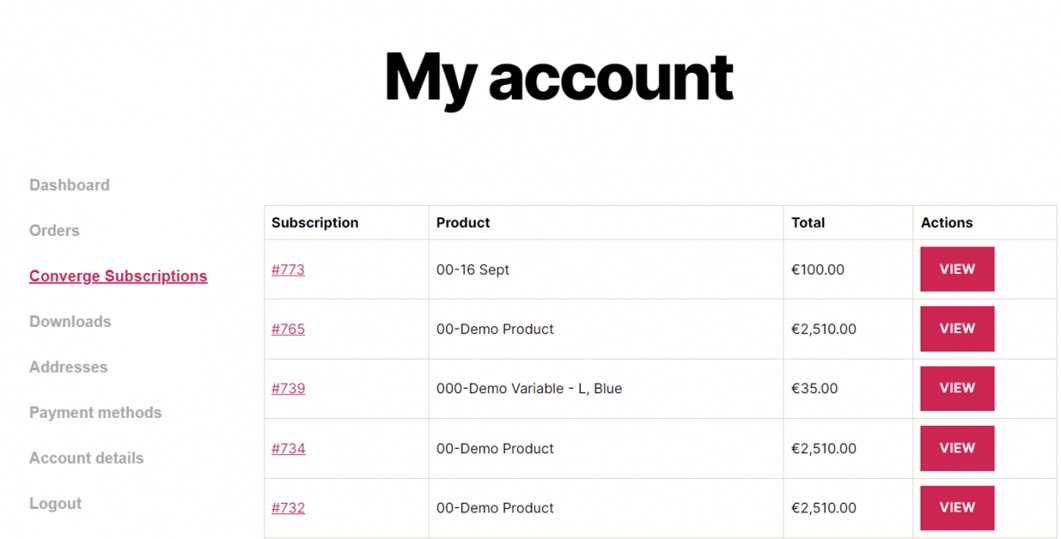This screenshot has width=1061, height=539.
Task: Open the Dashboard menu item
Action: pos(69,185)
